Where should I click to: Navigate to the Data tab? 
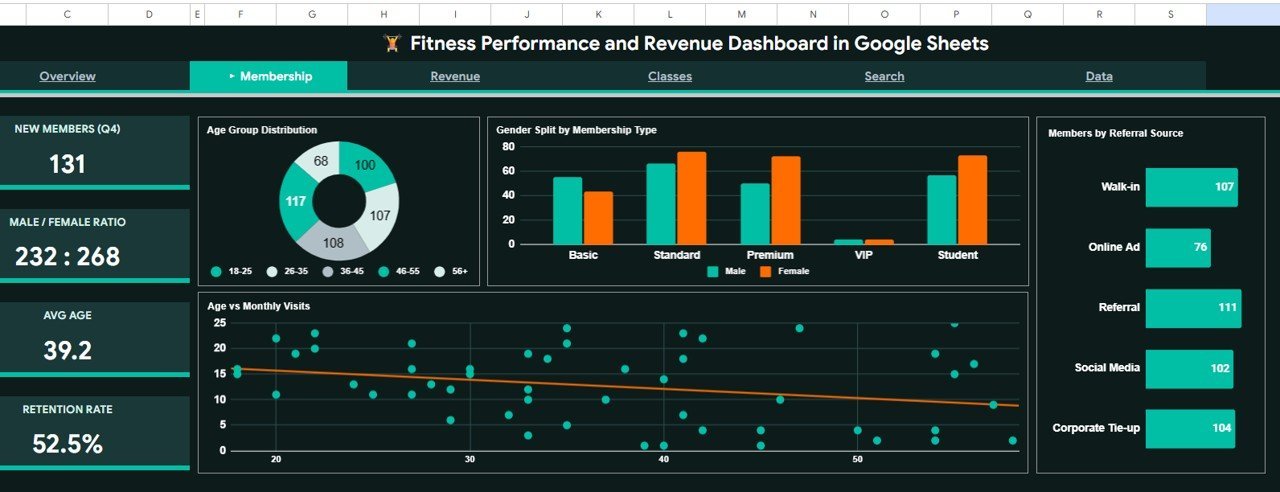pyautogui.click(x=1099, y=76)
